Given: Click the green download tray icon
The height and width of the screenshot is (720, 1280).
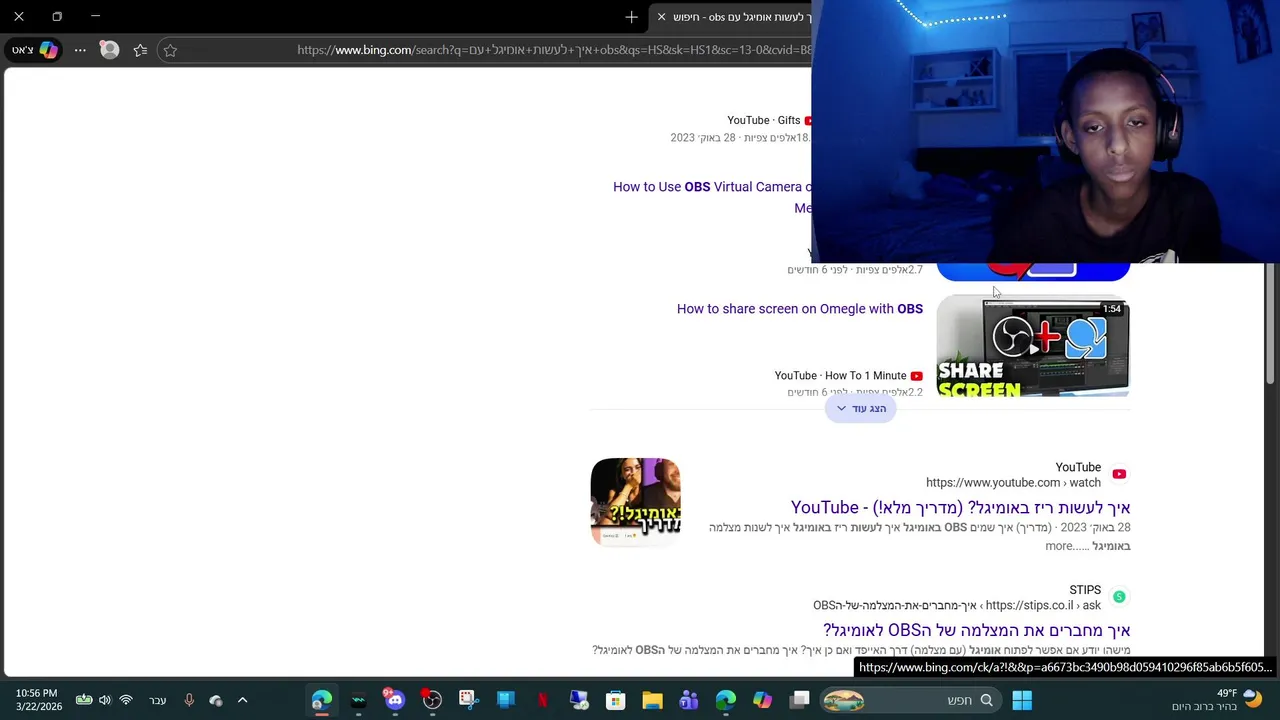Looking at the screenshot, I should 84,700.
